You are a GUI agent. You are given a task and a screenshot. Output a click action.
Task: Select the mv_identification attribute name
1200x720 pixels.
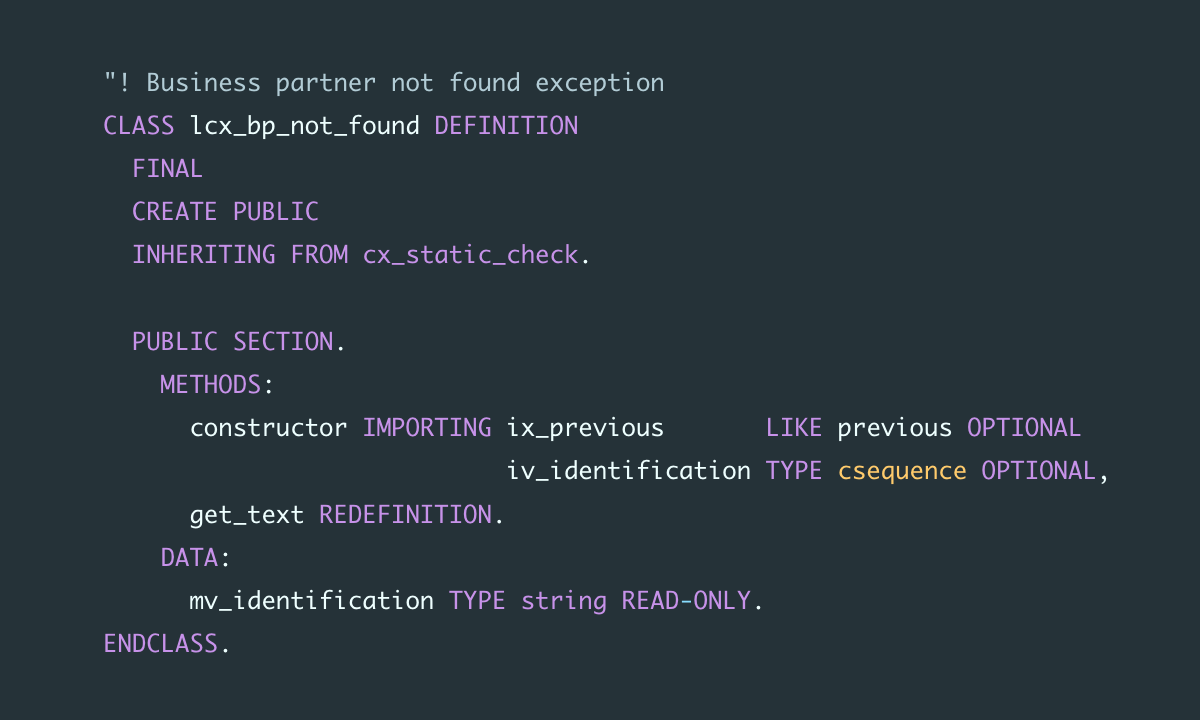(311, 601)
